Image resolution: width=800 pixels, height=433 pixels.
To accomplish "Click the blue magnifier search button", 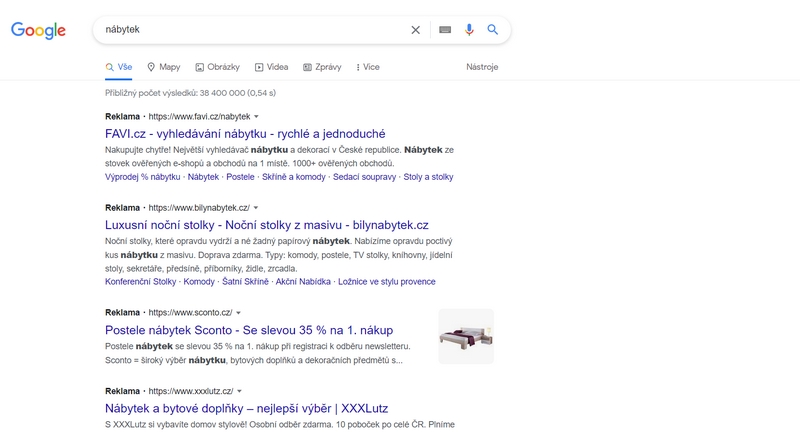I will [492, 30].
